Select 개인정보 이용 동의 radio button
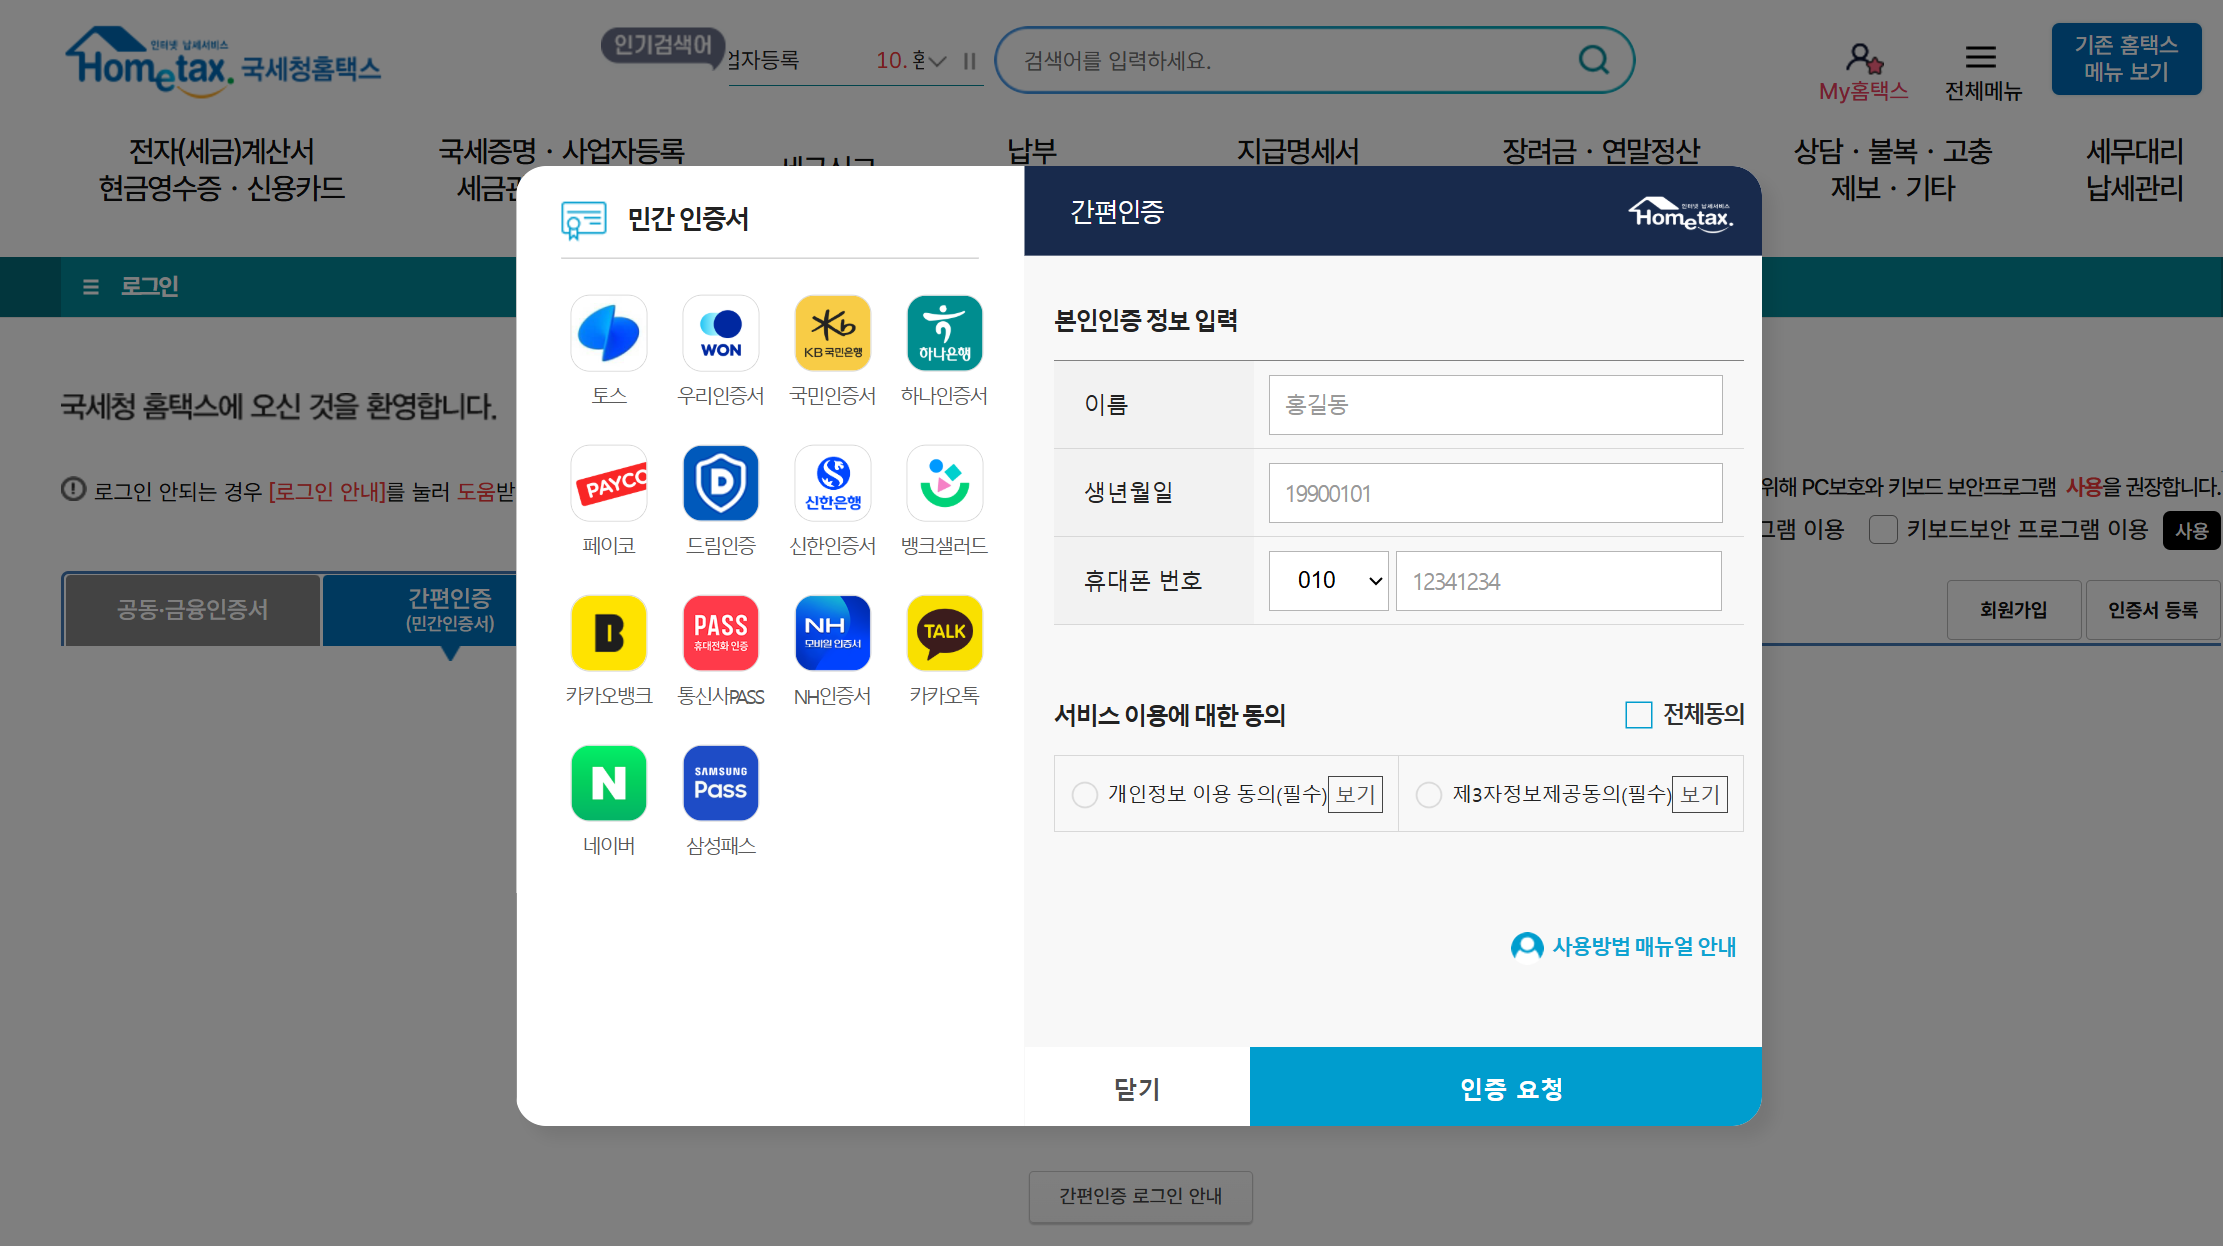This screenshot has width=2223, height=1246. click(1084, 794)
